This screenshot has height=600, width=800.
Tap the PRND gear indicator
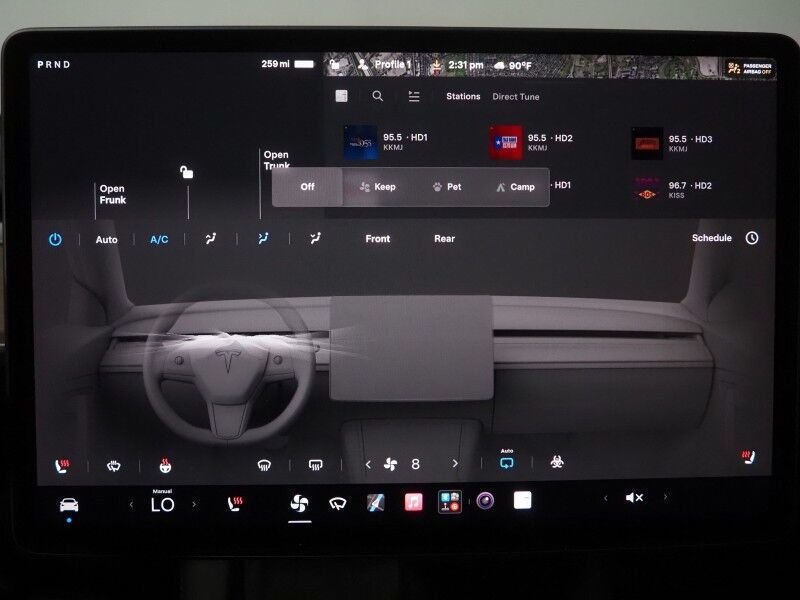pyautogui.click(x=54, y=64)
